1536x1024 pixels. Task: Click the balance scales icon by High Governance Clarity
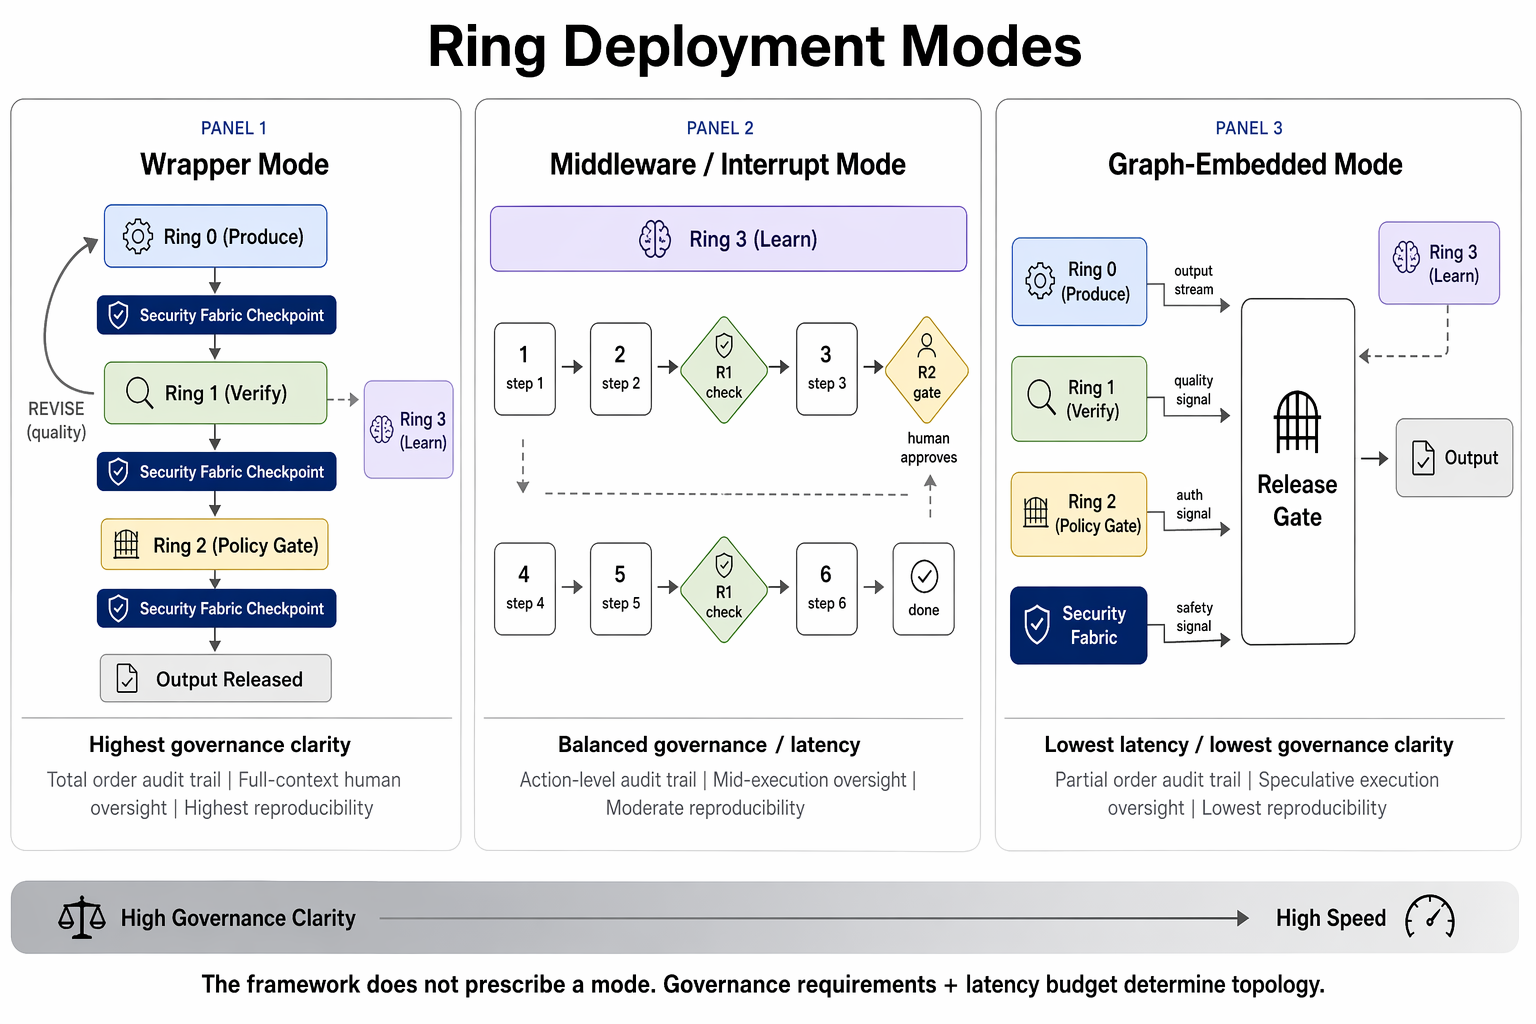pyautogui.click(x=82, y=917)
